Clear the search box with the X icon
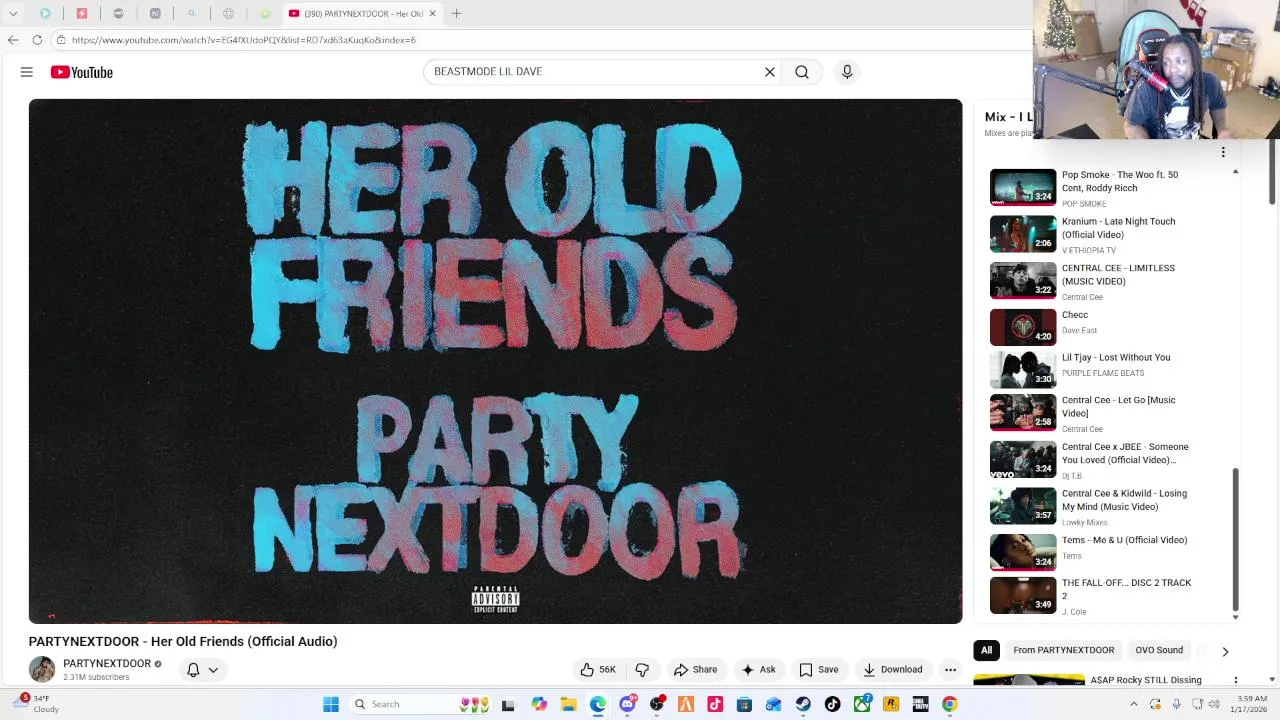 point(770,72)
